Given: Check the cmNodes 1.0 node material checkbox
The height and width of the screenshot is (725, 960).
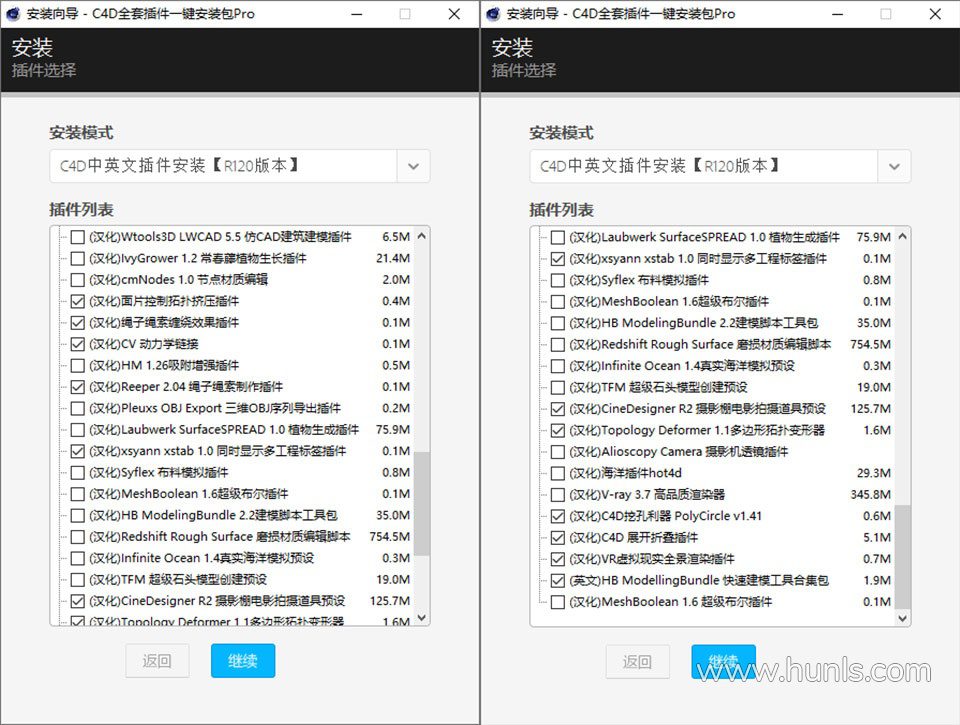Looking at the screenshot, I should click(x=77, y=279).
